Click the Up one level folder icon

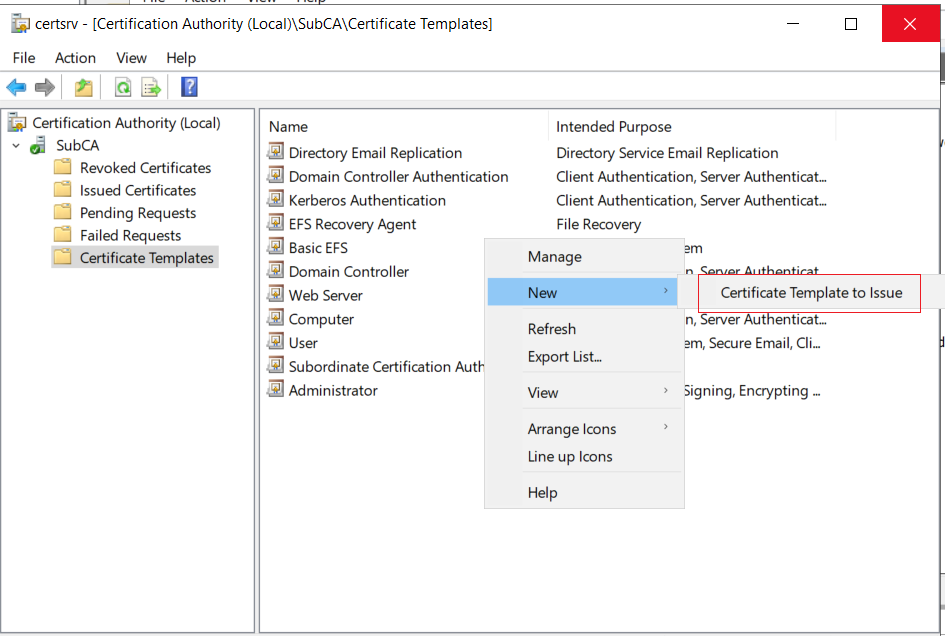84,87
